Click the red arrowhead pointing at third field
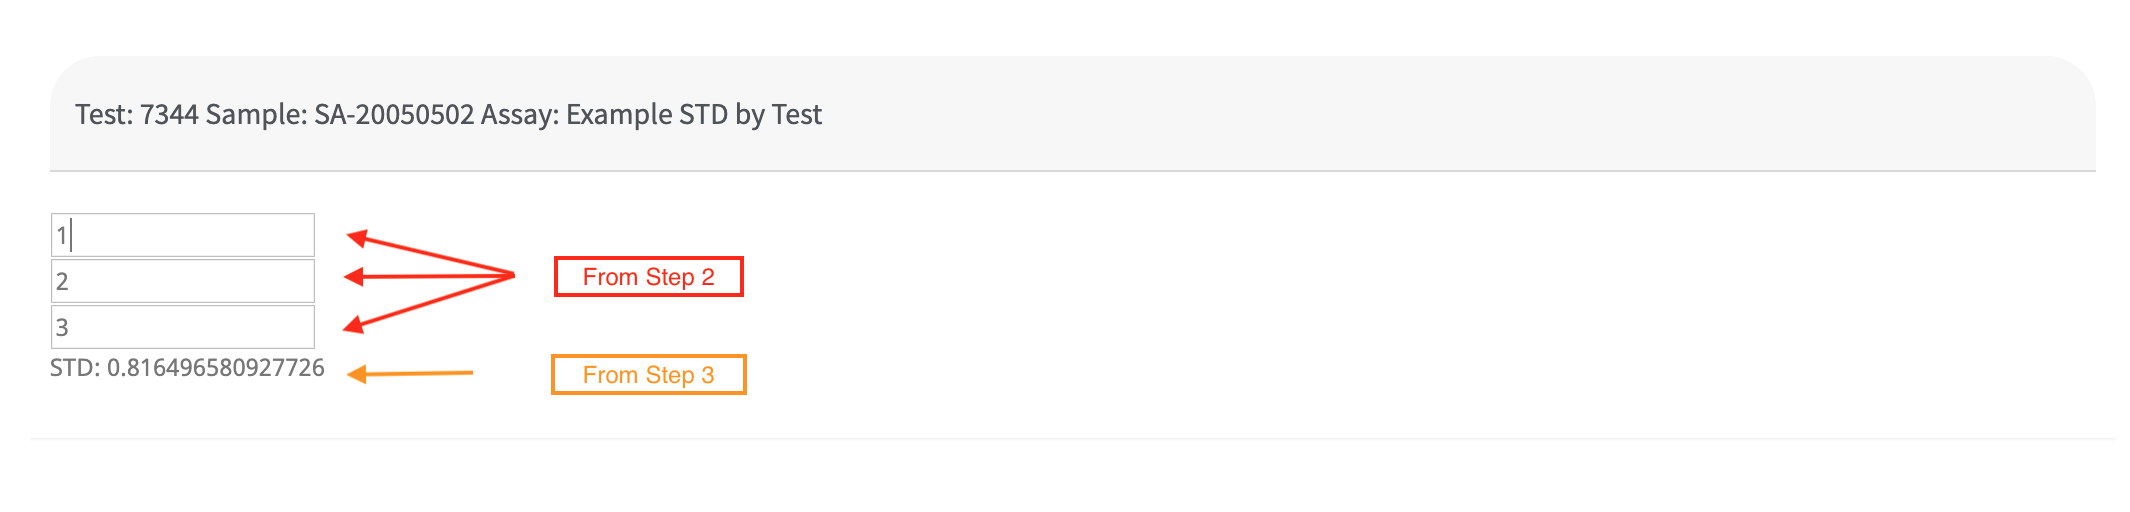2130x512 pixels. (353, 325)
